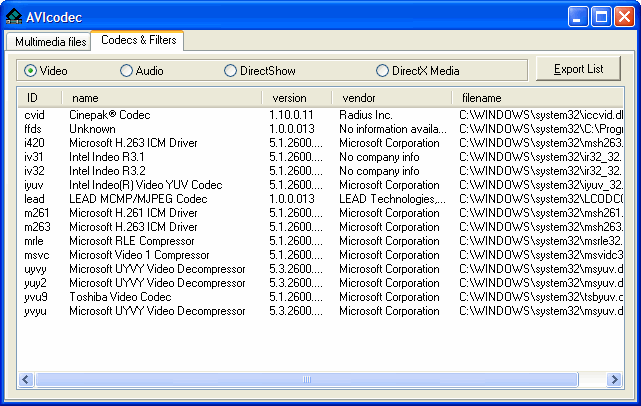The height and width of the screenshot is (406, 641).
Task: Click the Radius Inc. vendor cell
Action: [x=365, y=115]
